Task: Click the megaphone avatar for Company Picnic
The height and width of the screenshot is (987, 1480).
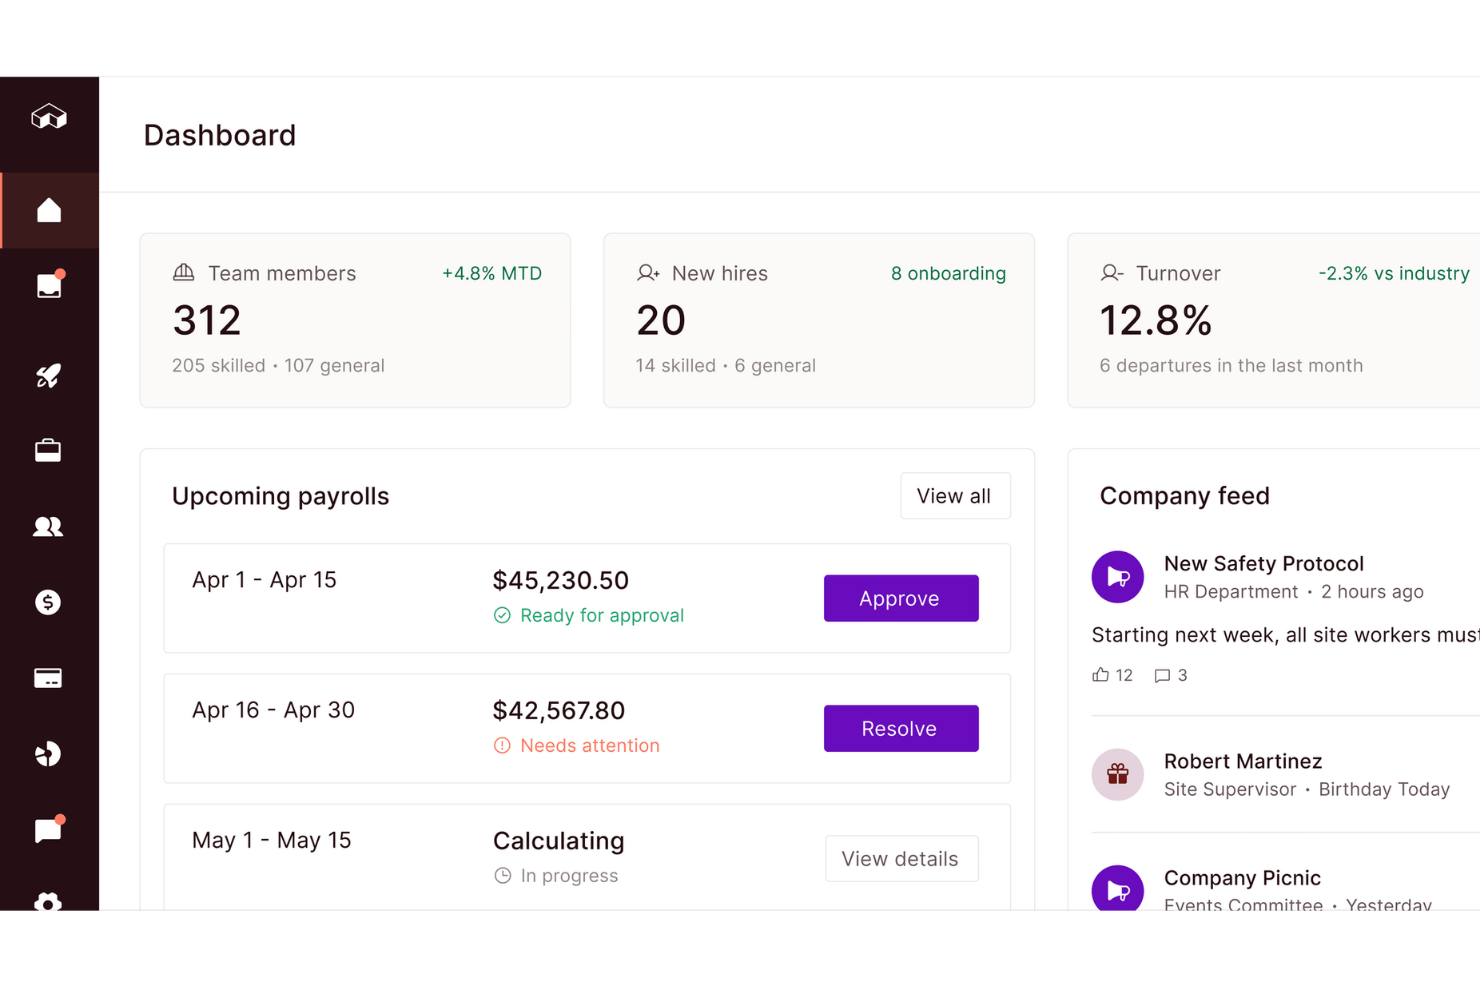Action: (1118, 888)
